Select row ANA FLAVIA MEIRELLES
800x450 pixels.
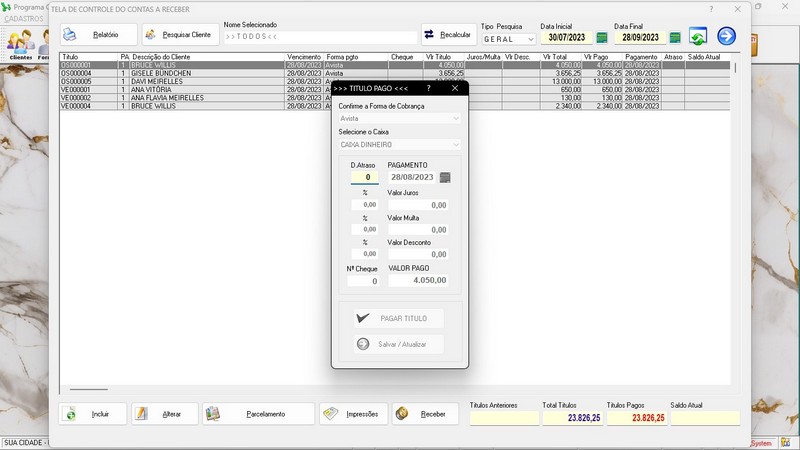click(x=395, y=98)
